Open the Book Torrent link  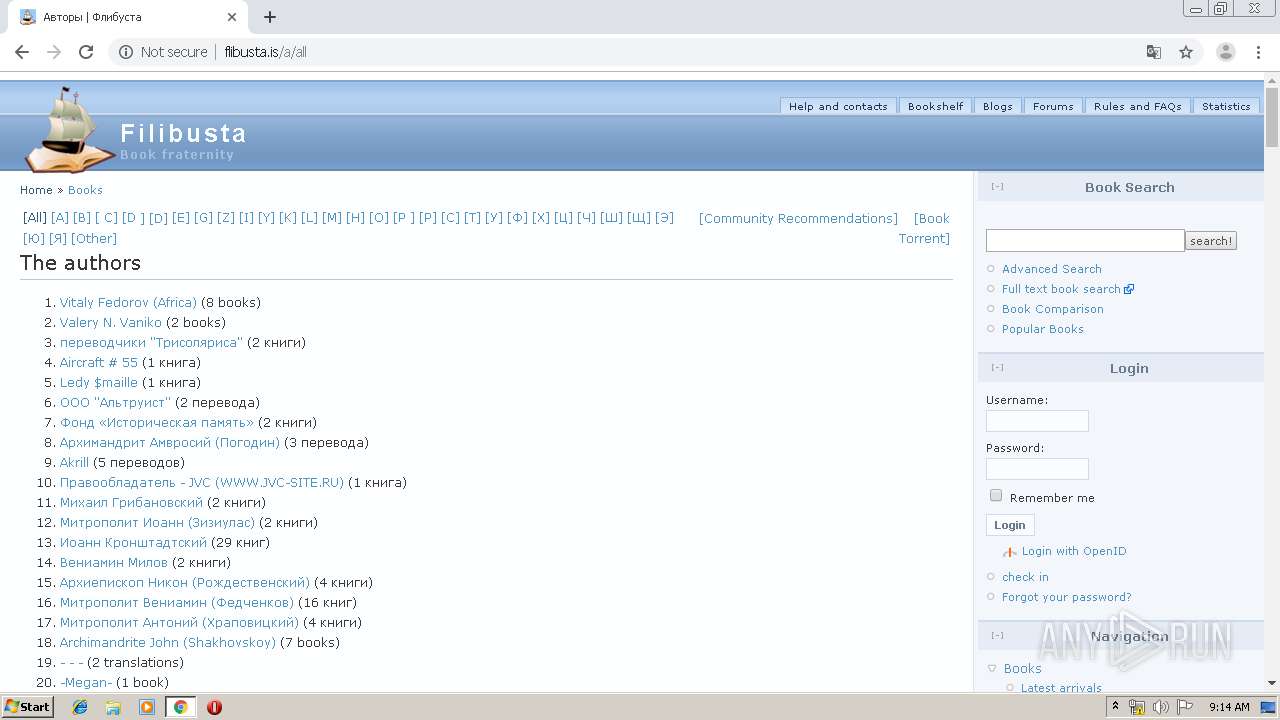pyautogui.click(x=924, y=228)
